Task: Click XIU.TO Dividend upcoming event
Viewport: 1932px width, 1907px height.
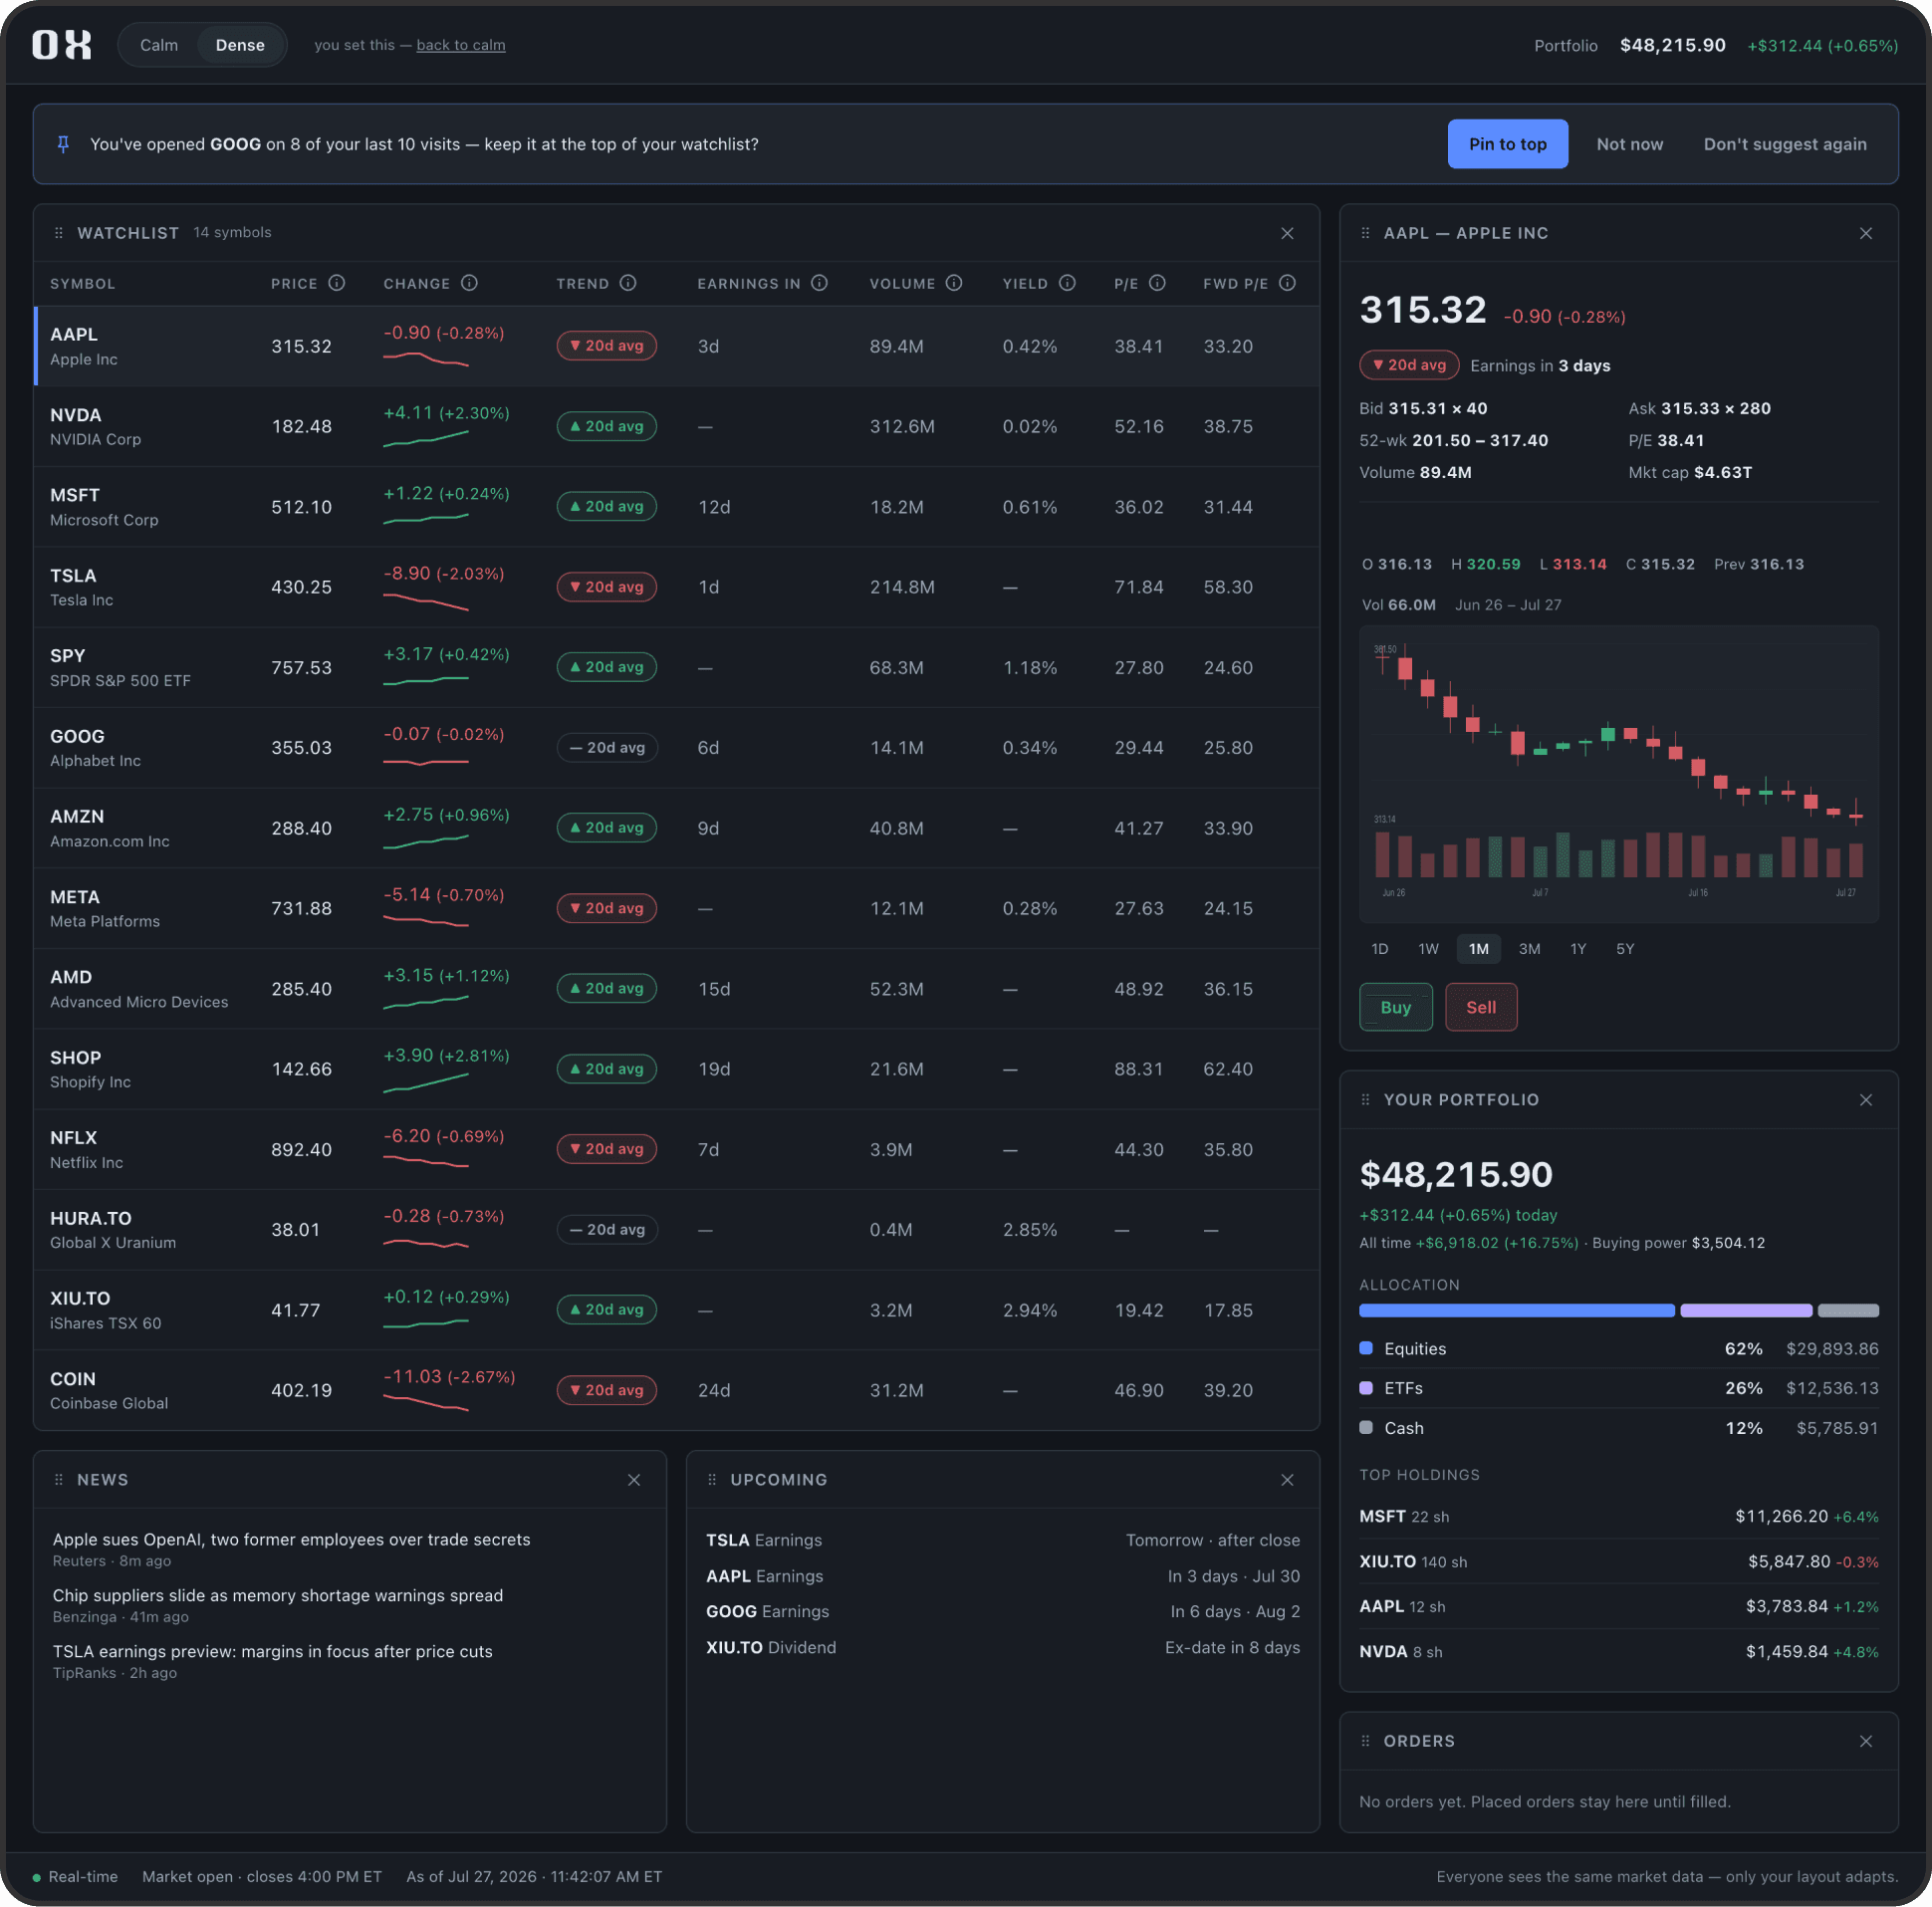Action: pos(1002,1647)
